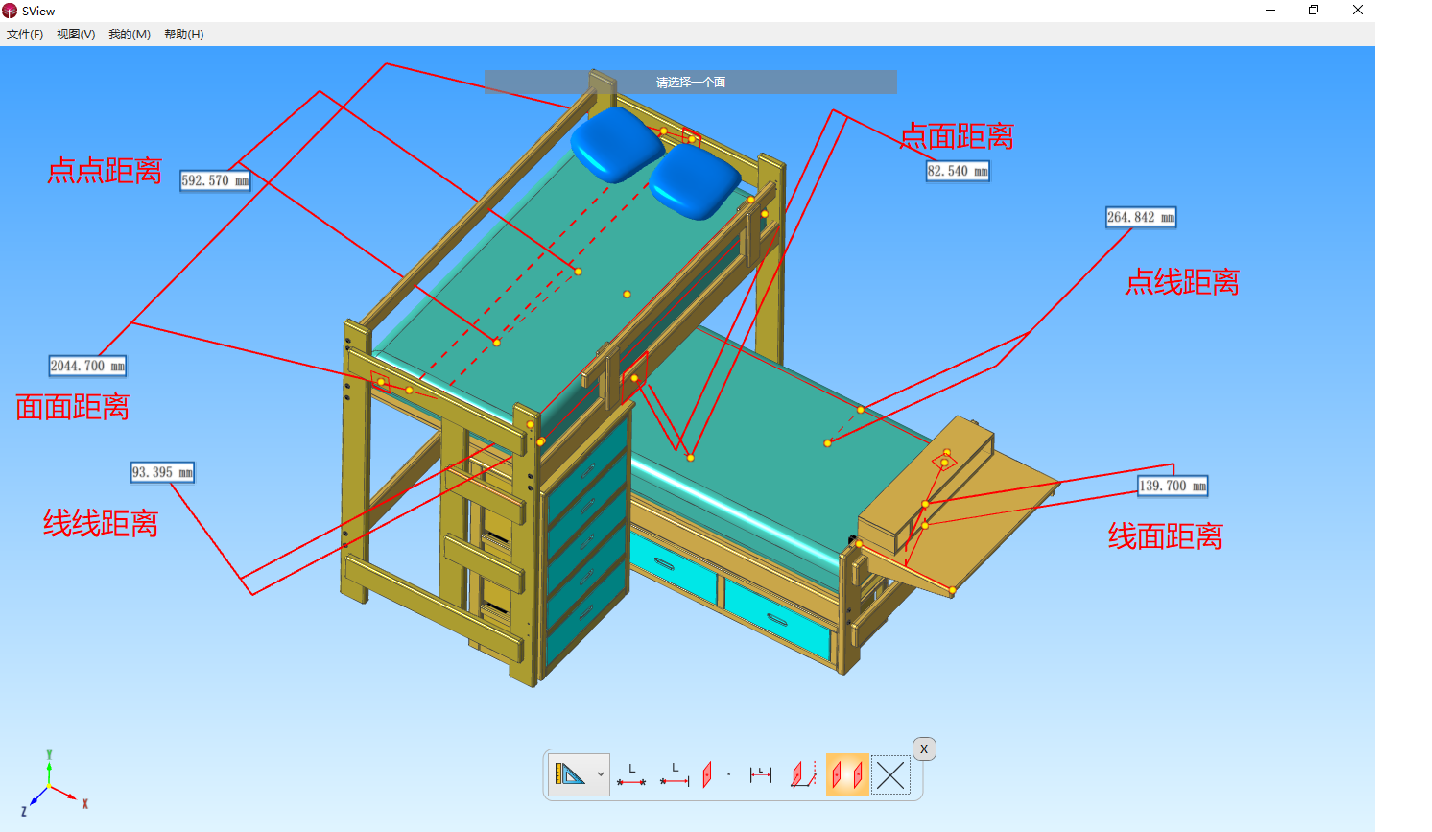Restore down the SView window

click(x=1313, y=10)
